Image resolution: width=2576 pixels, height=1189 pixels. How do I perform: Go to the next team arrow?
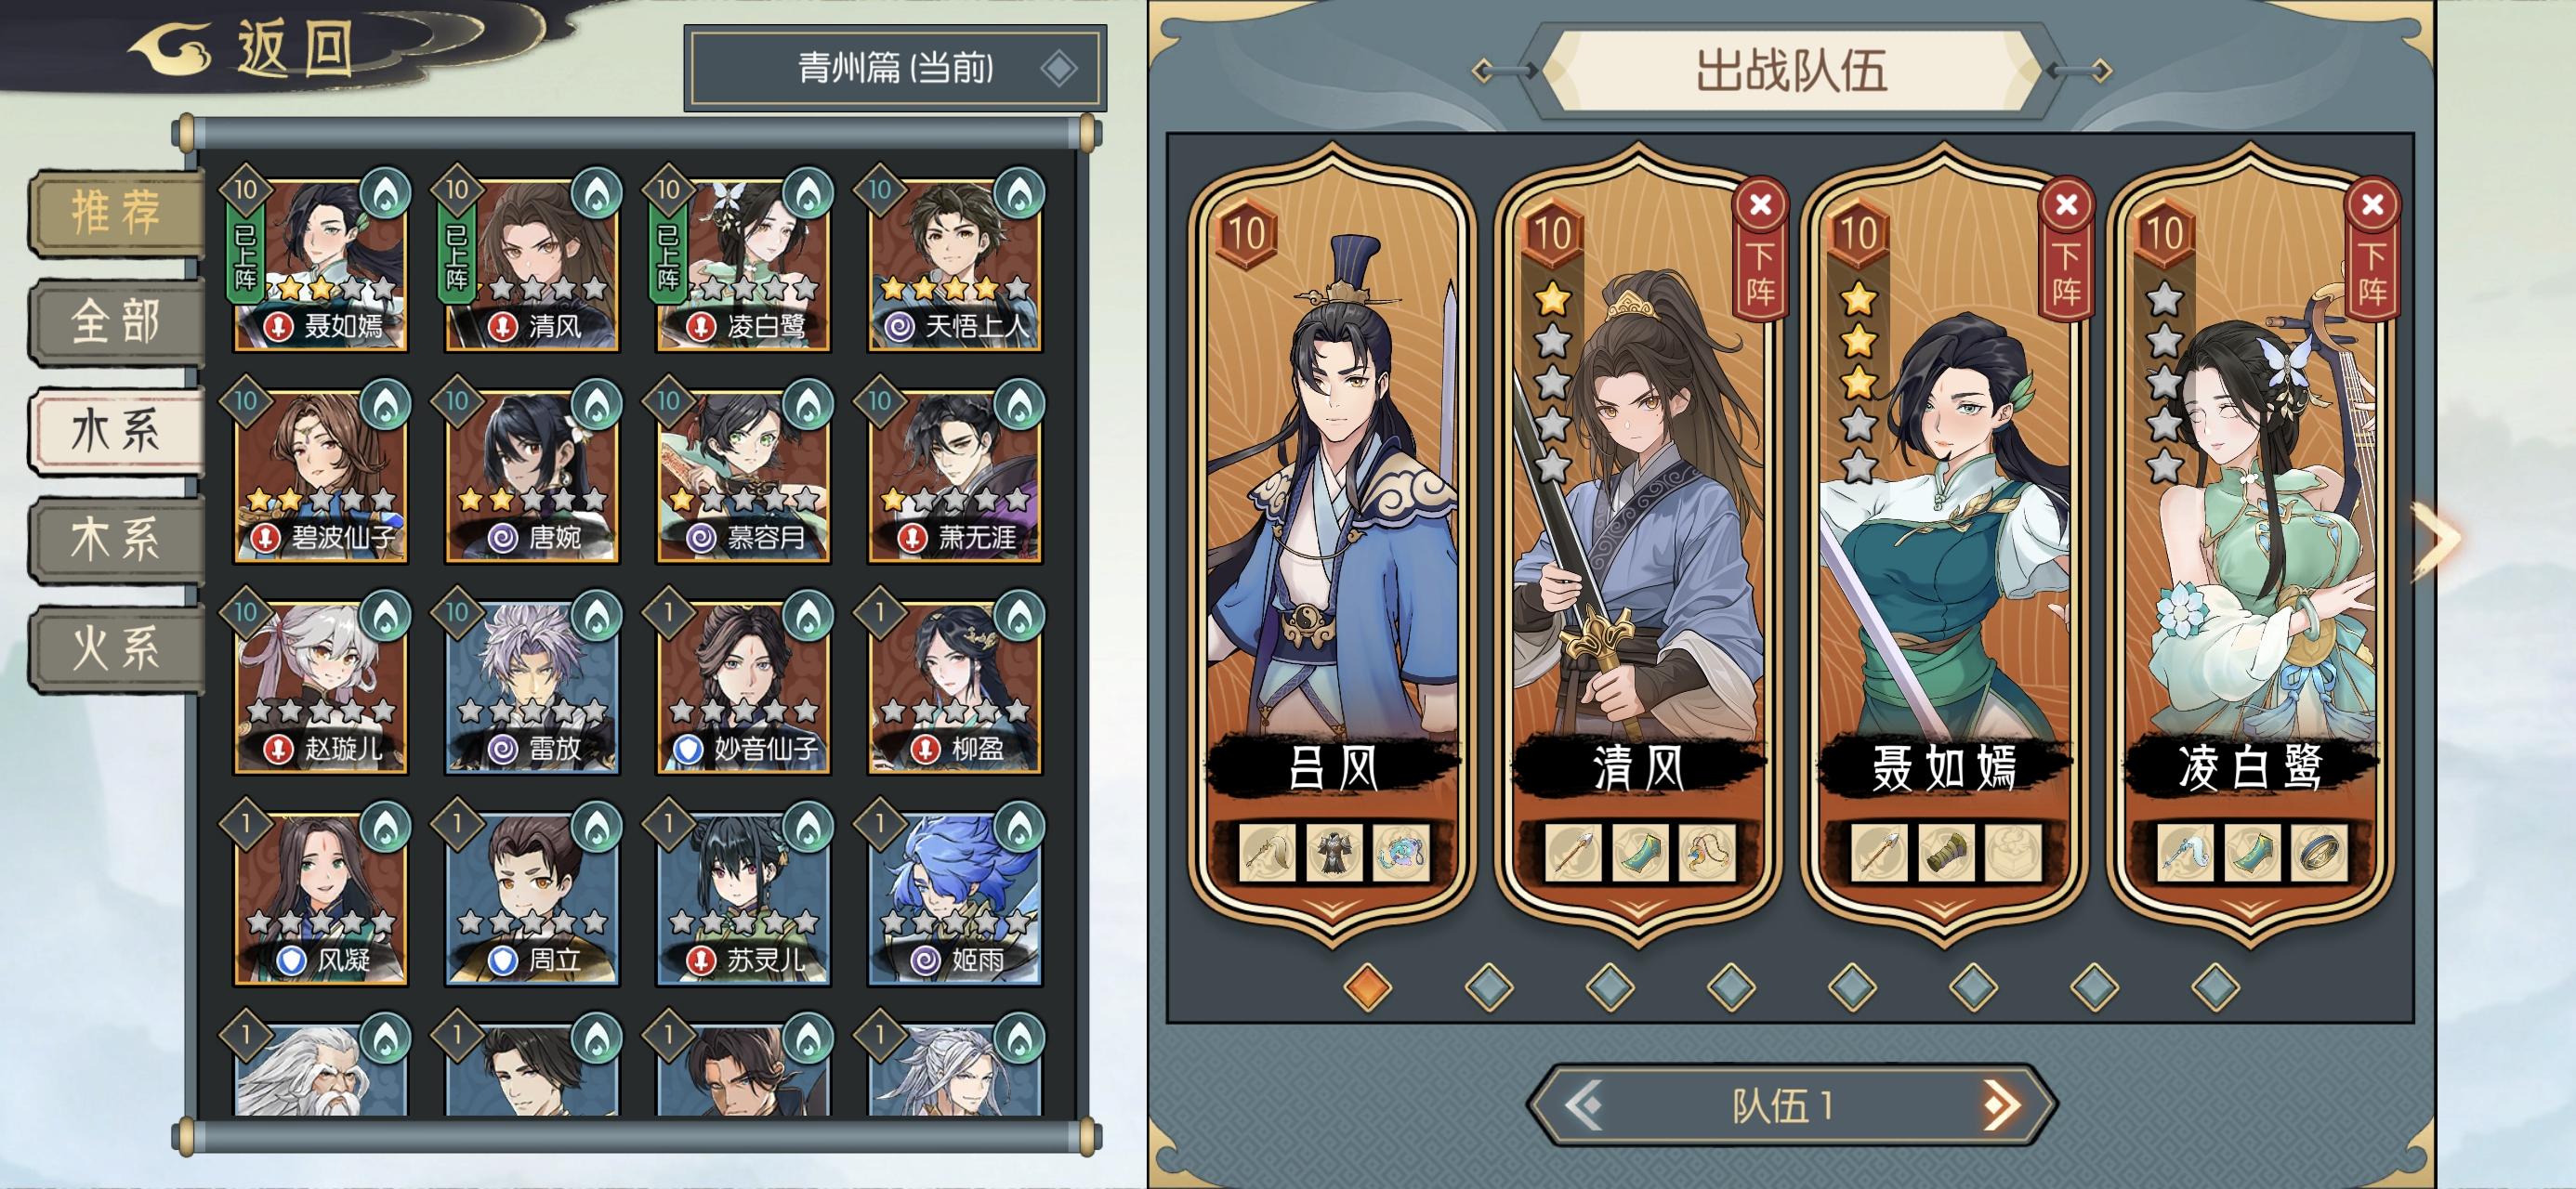pos(2001,1105)
